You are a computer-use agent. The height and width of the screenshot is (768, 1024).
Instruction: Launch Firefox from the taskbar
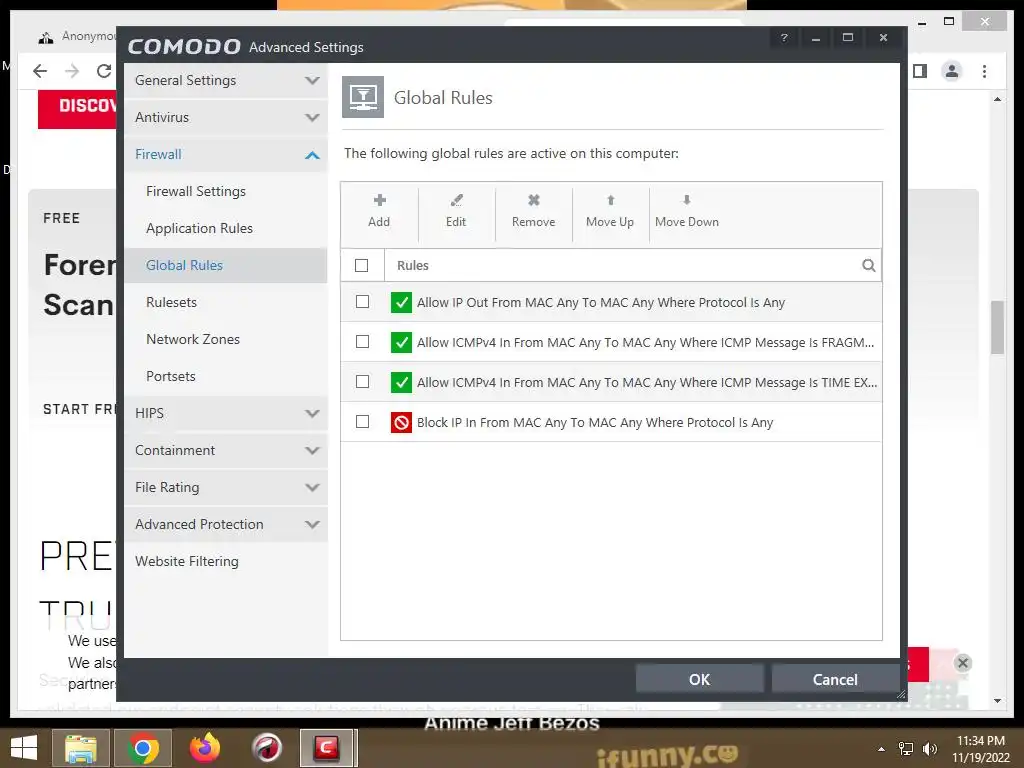click(205, 748)
